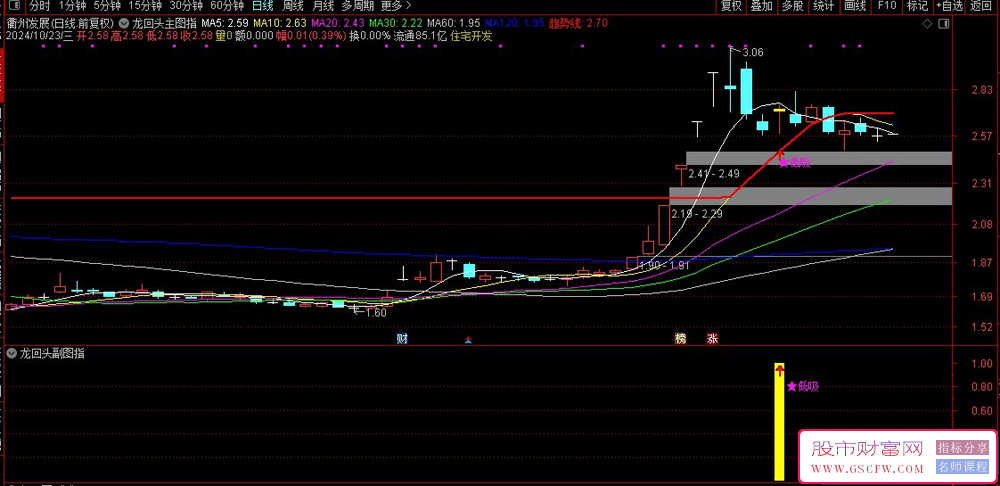
Task: Switch to 1分钟 period tab
Action: tap(72, 6)
